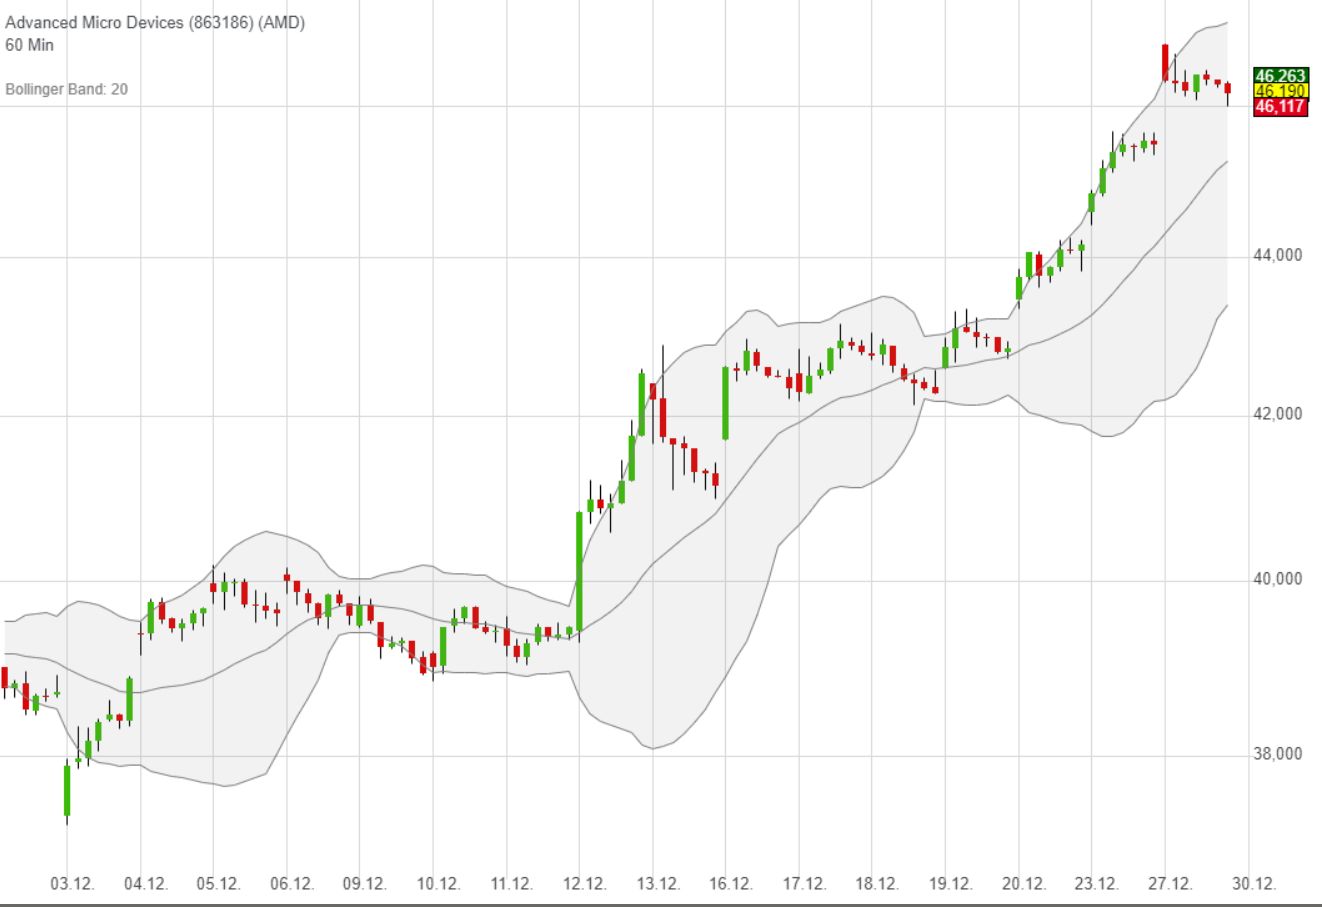Click the 60 Min interval label
The width and height of the screenshot is (1322, 907).
(30, 45)
